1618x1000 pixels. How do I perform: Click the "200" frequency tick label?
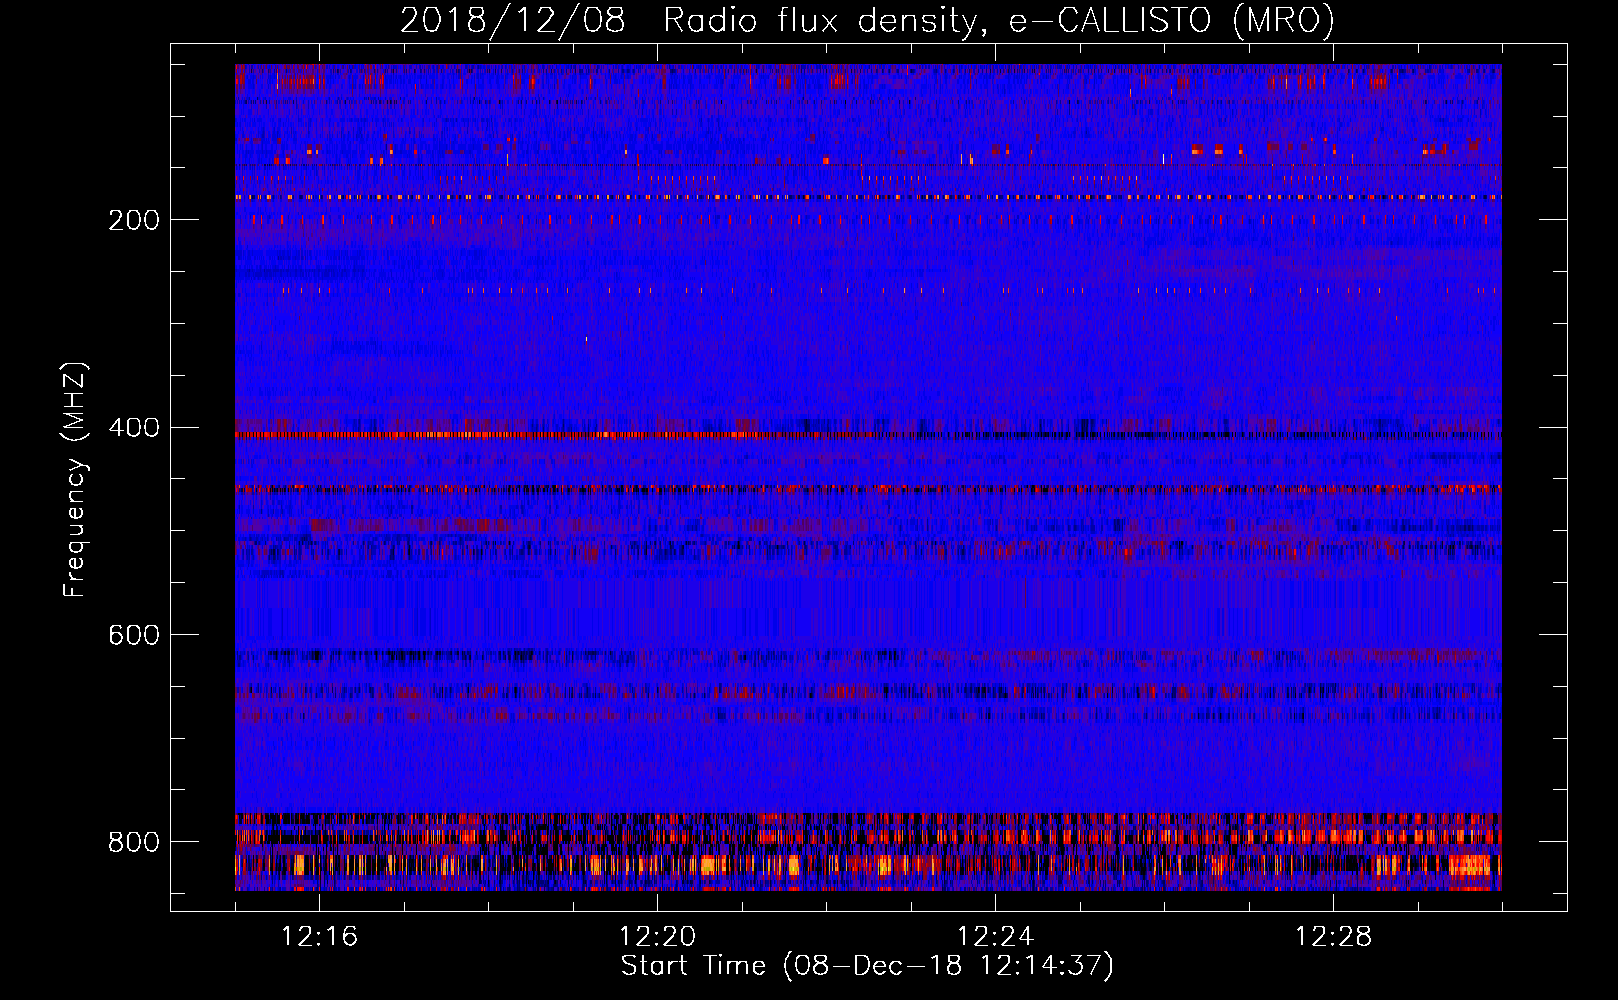point(133,220)
